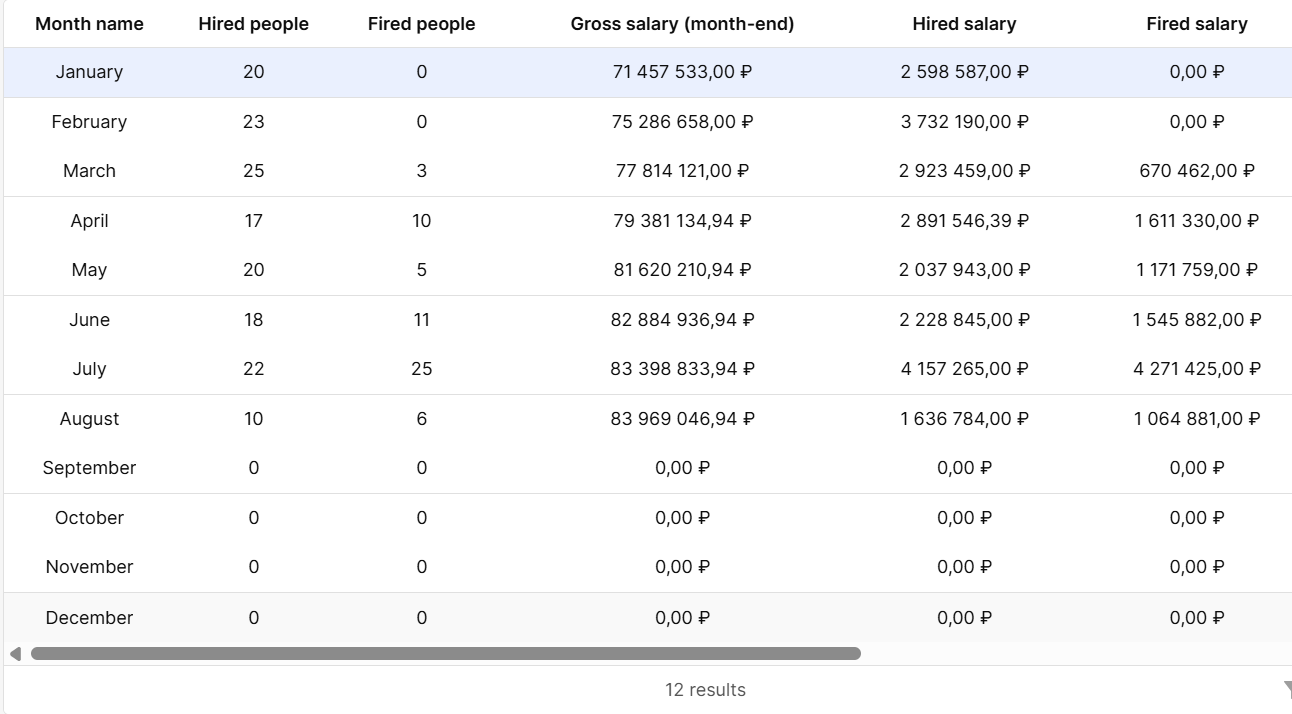Click July fired people value 25
The width and height of the screenshot is (1292, 714).
click(x=421, y=369)
